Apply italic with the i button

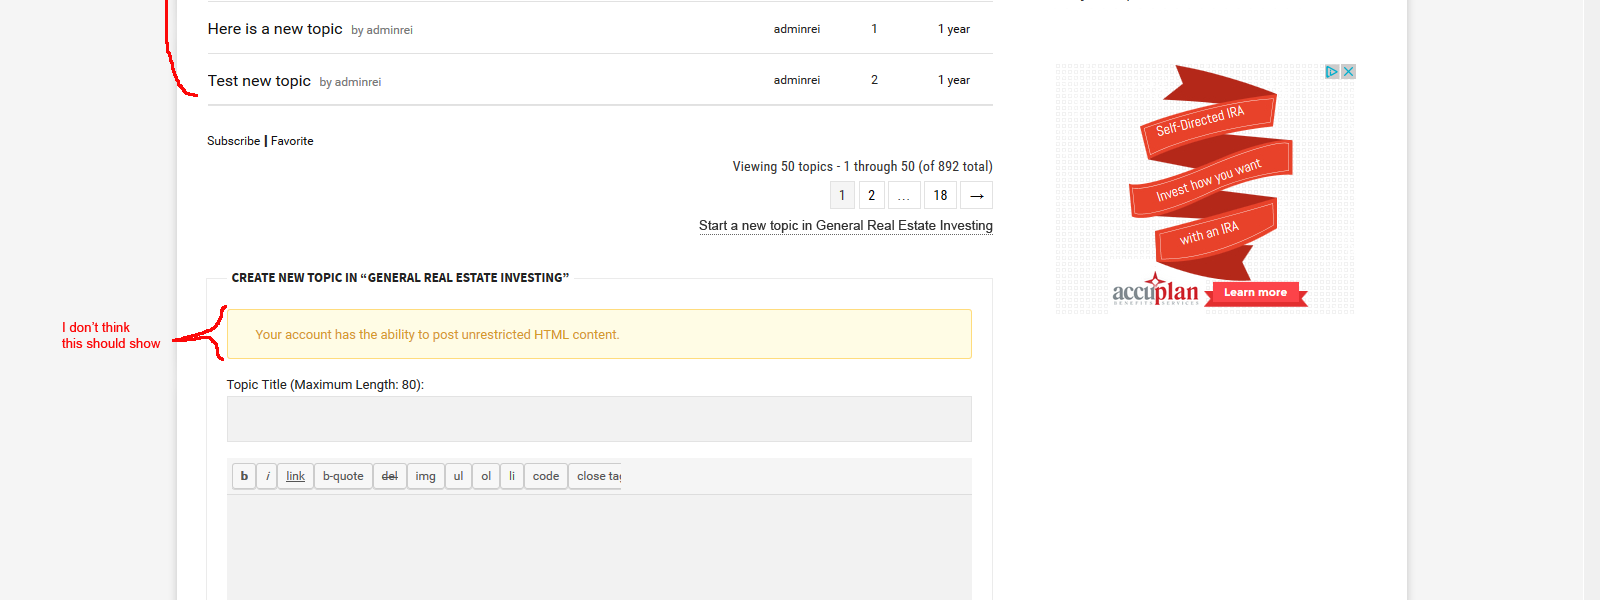[x=267, y=476]
